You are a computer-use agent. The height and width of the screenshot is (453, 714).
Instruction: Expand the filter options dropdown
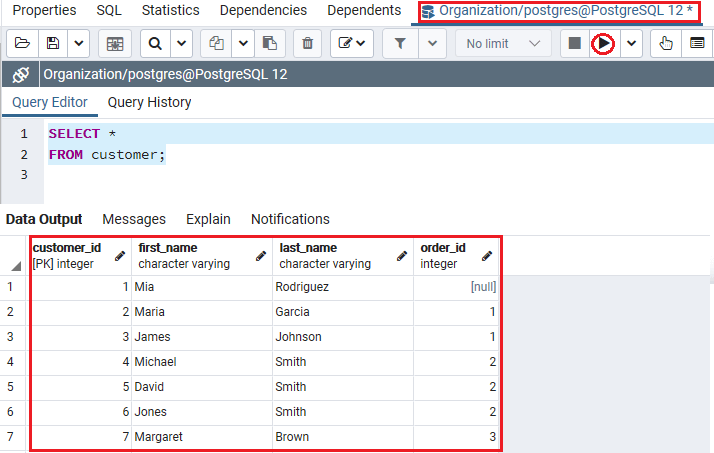pyautogui.click(x=432, y=43)
